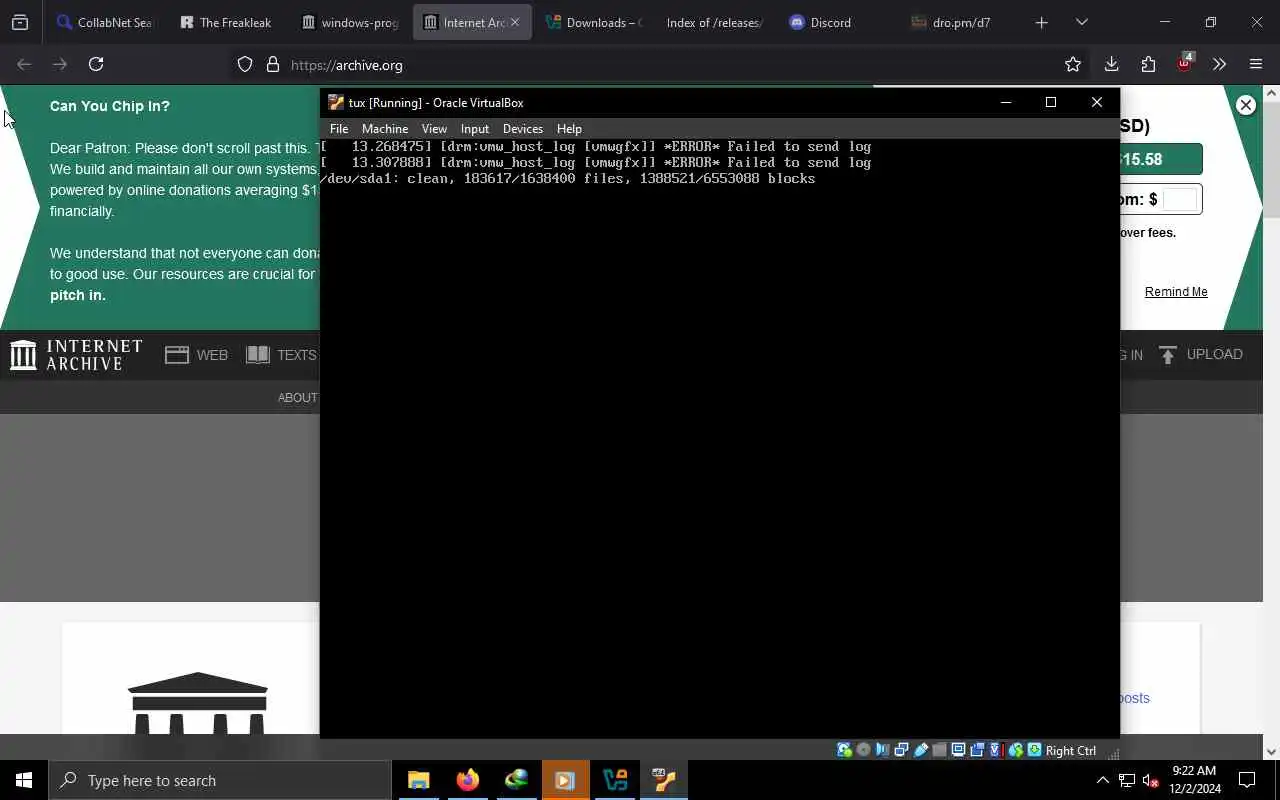Open the WEB section of Internet Archive
Viewport: 1280px width, 800px height.
click(197, 355)
